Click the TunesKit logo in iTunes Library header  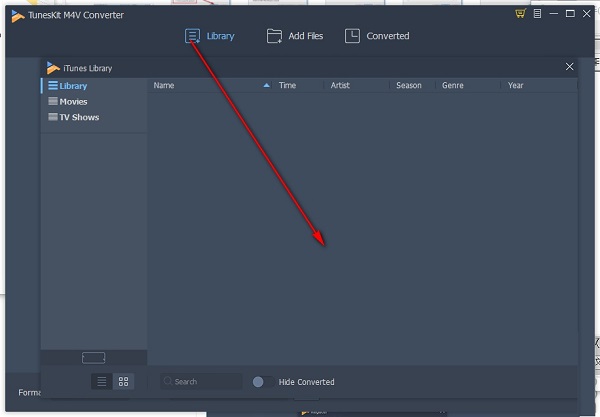tap(53, 68)
